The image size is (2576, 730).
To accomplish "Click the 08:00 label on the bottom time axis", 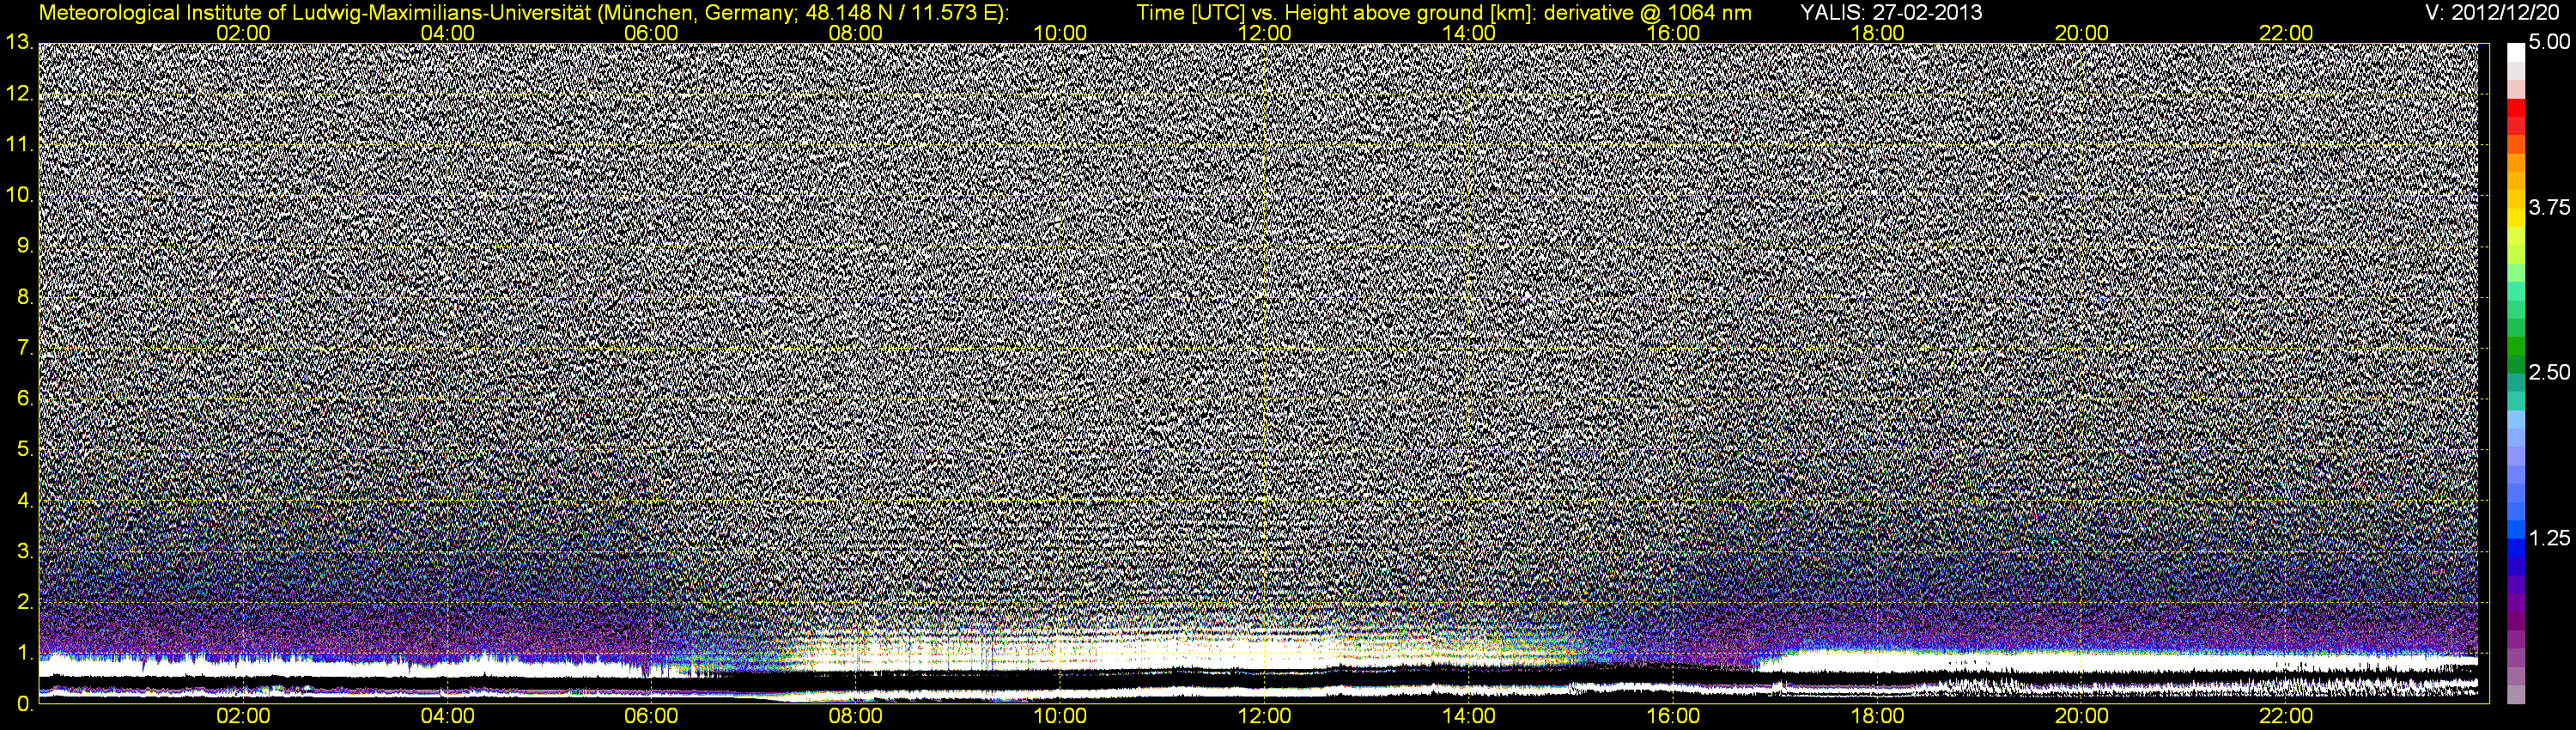I will coord(856,717).
